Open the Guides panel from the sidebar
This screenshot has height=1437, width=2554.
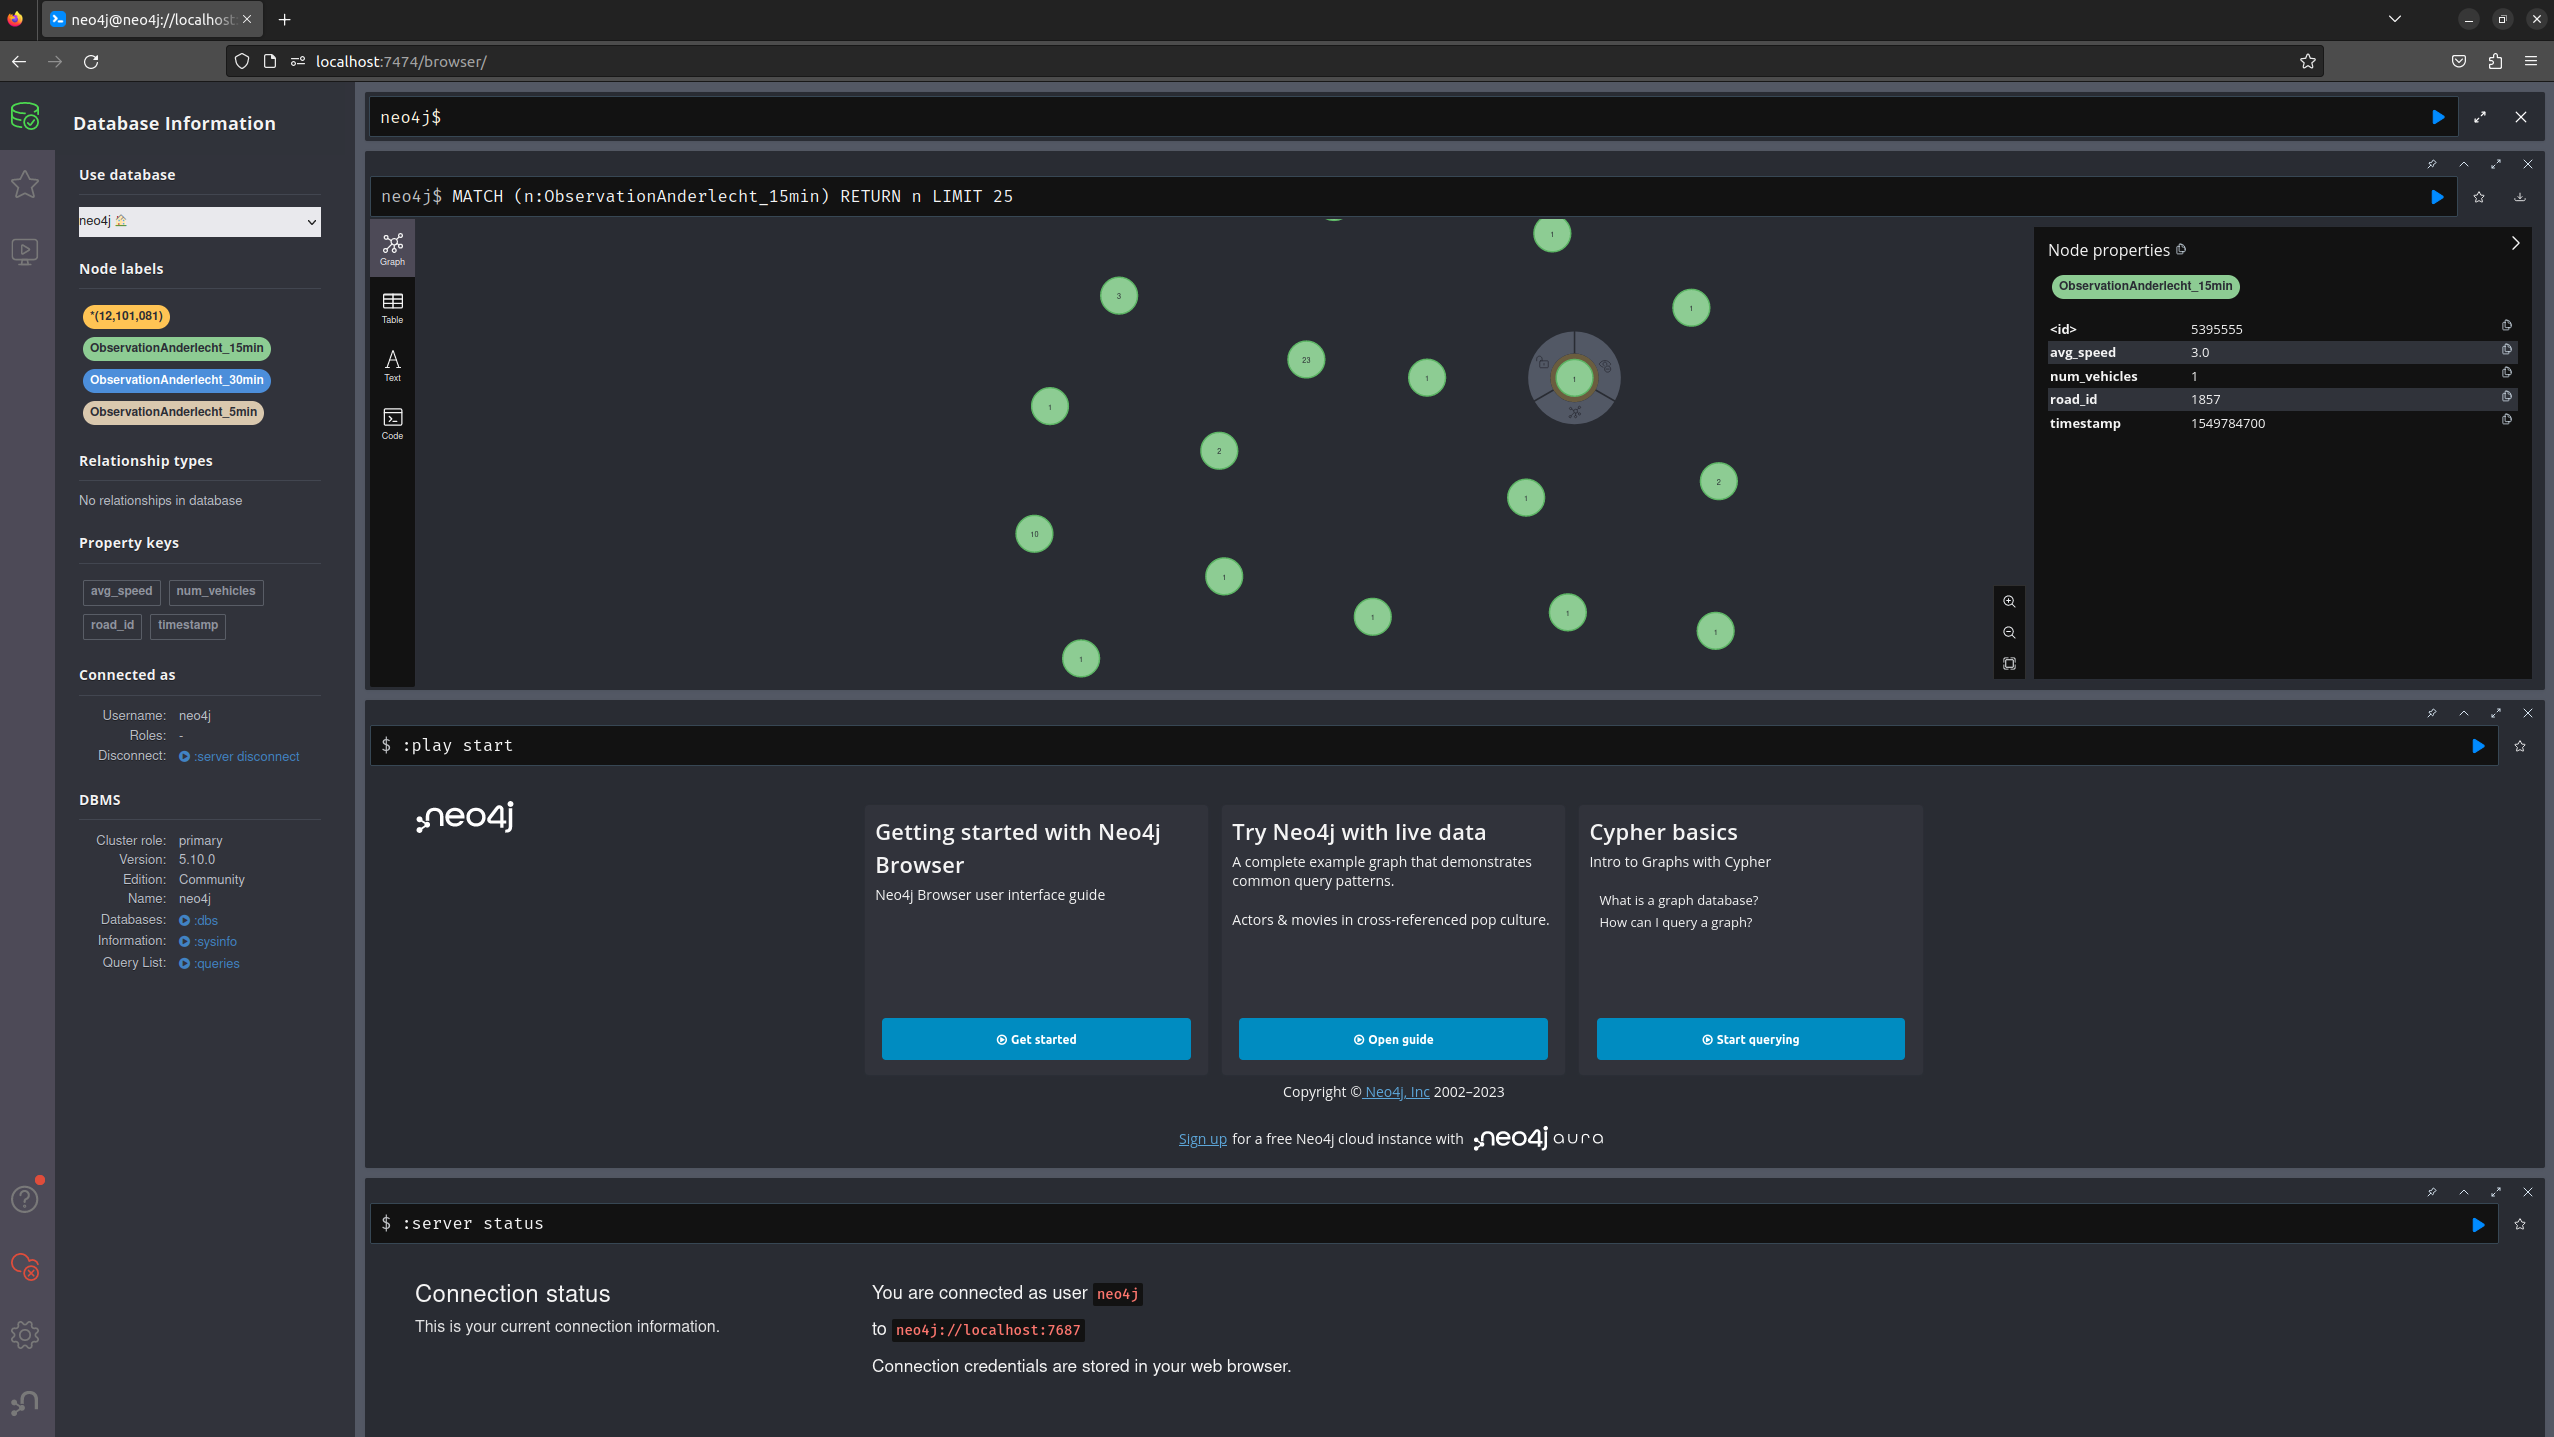25,252
